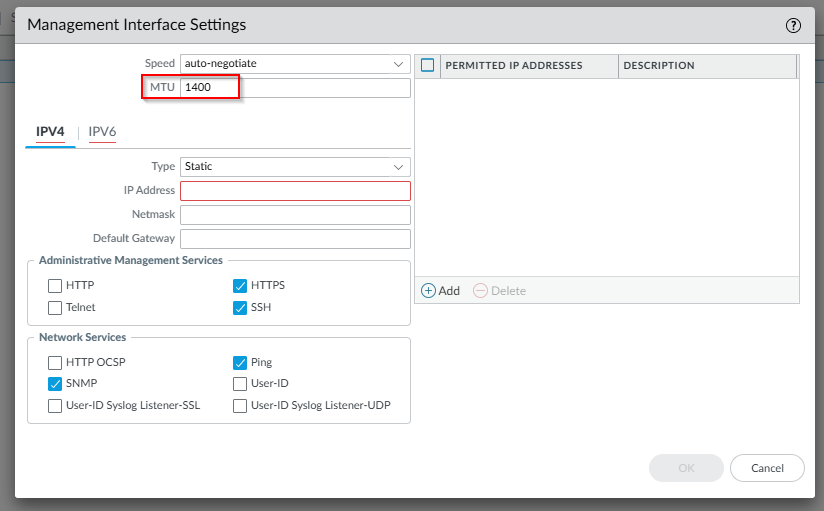The height and width of the screenshot is (511, 824).
Task: Disable the SSH checkbox
Action: 240,308
